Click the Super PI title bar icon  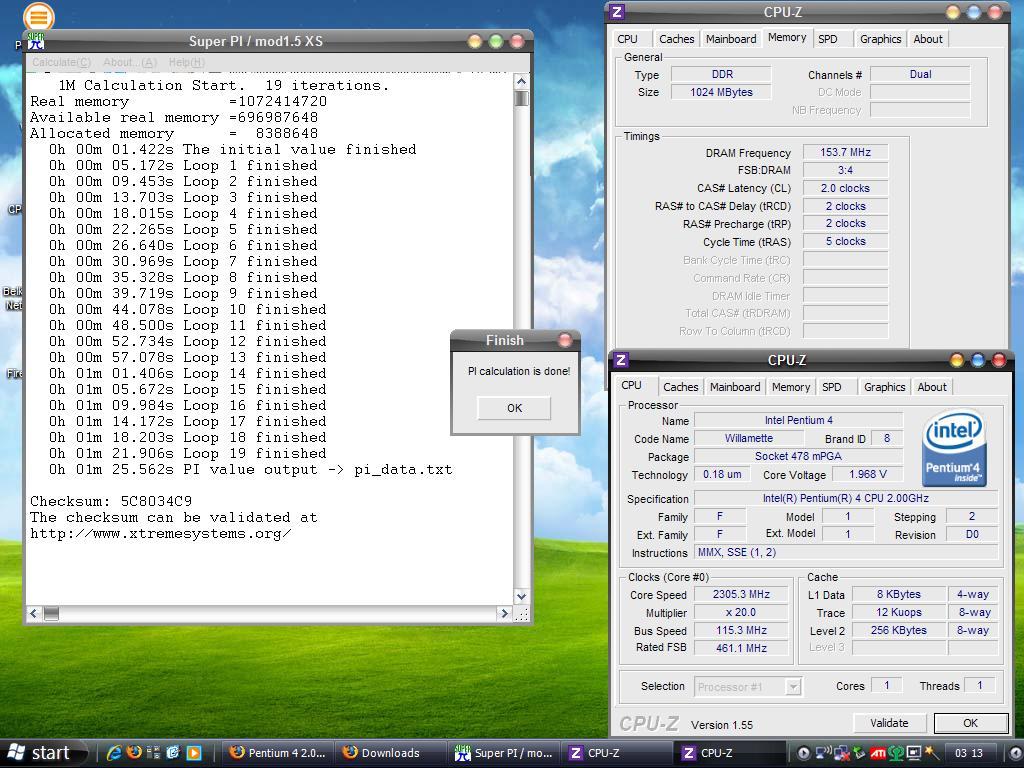[x=36, y=41]
